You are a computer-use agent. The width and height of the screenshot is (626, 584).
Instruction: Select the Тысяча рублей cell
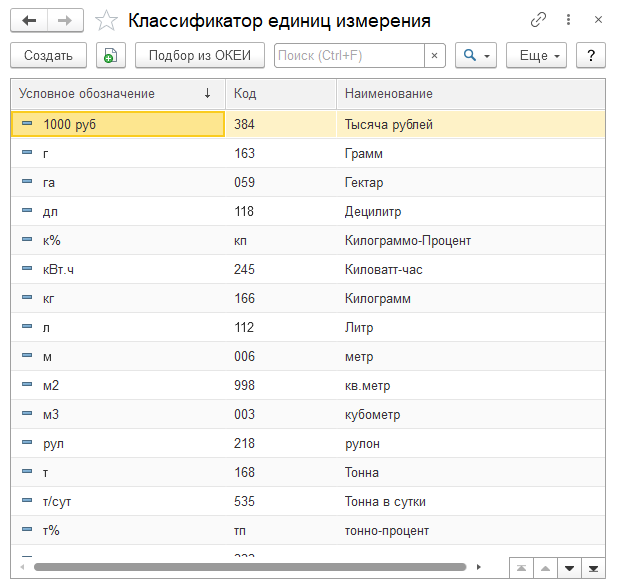click(x=471, y=124)
